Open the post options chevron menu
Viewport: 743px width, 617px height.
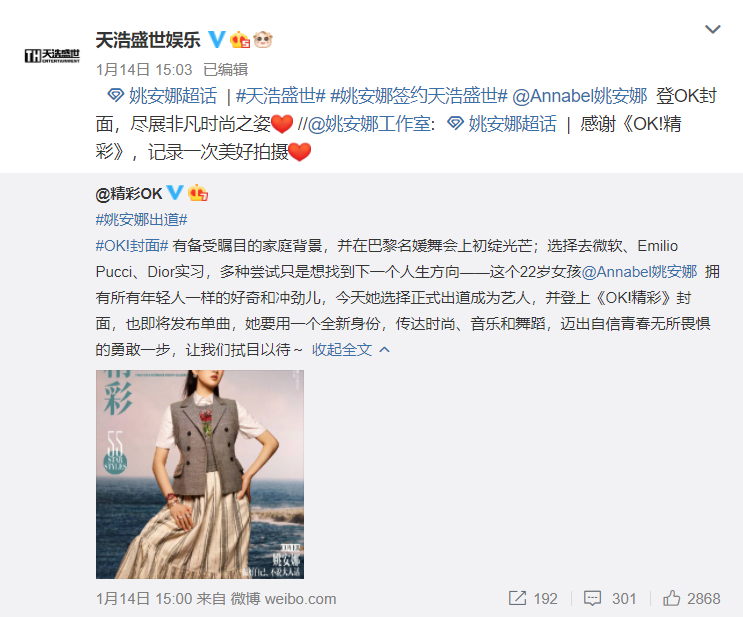[712, 29]
